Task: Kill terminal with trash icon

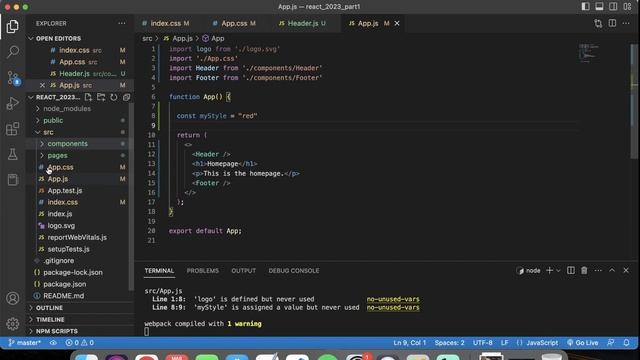Action: tap(584, 270)
